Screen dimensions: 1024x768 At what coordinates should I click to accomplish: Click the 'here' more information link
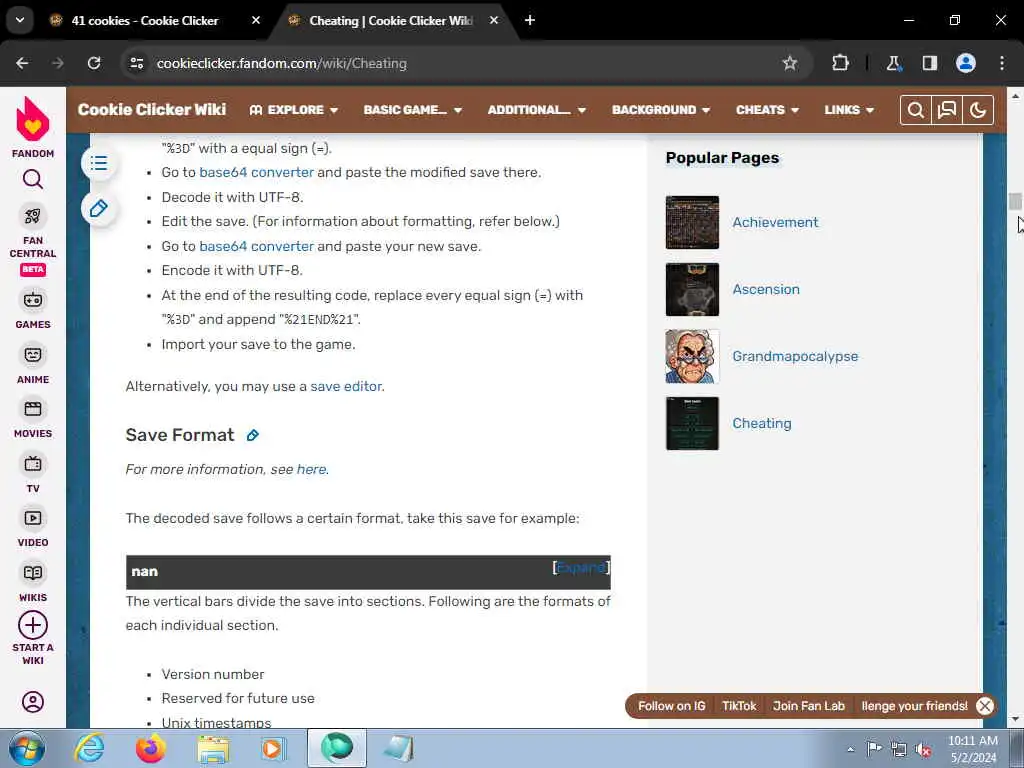(312, 470)
